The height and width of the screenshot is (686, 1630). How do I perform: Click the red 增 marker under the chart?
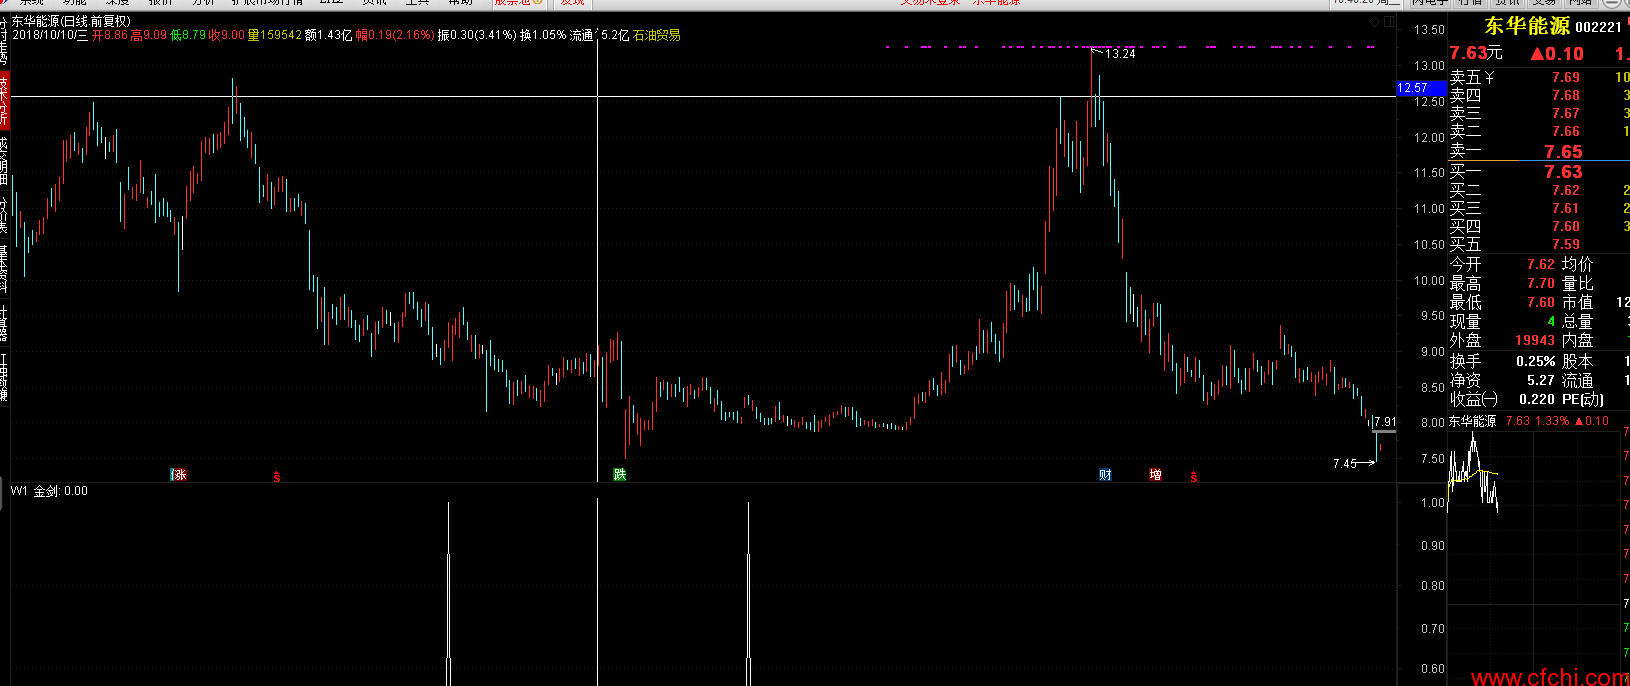tap(1155, 475)
